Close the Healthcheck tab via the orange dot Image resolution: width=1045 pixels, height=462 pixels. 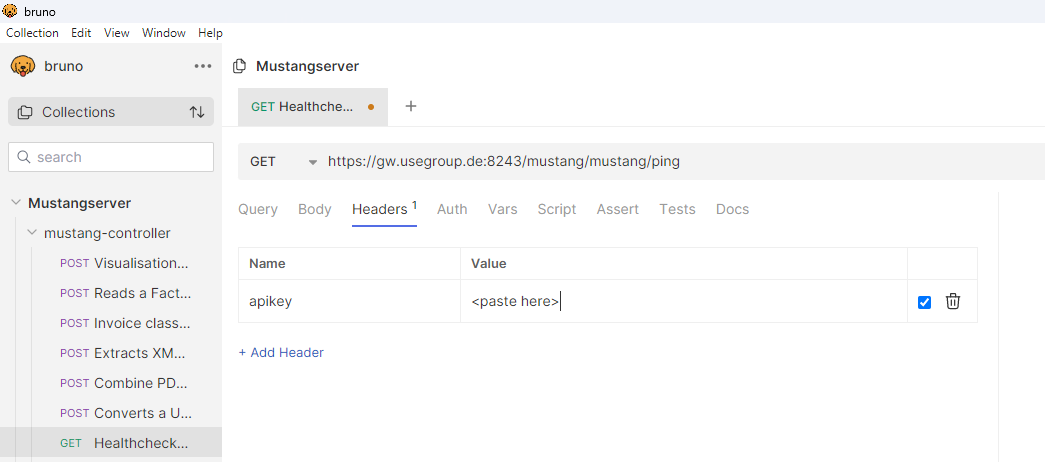(371, 107)
